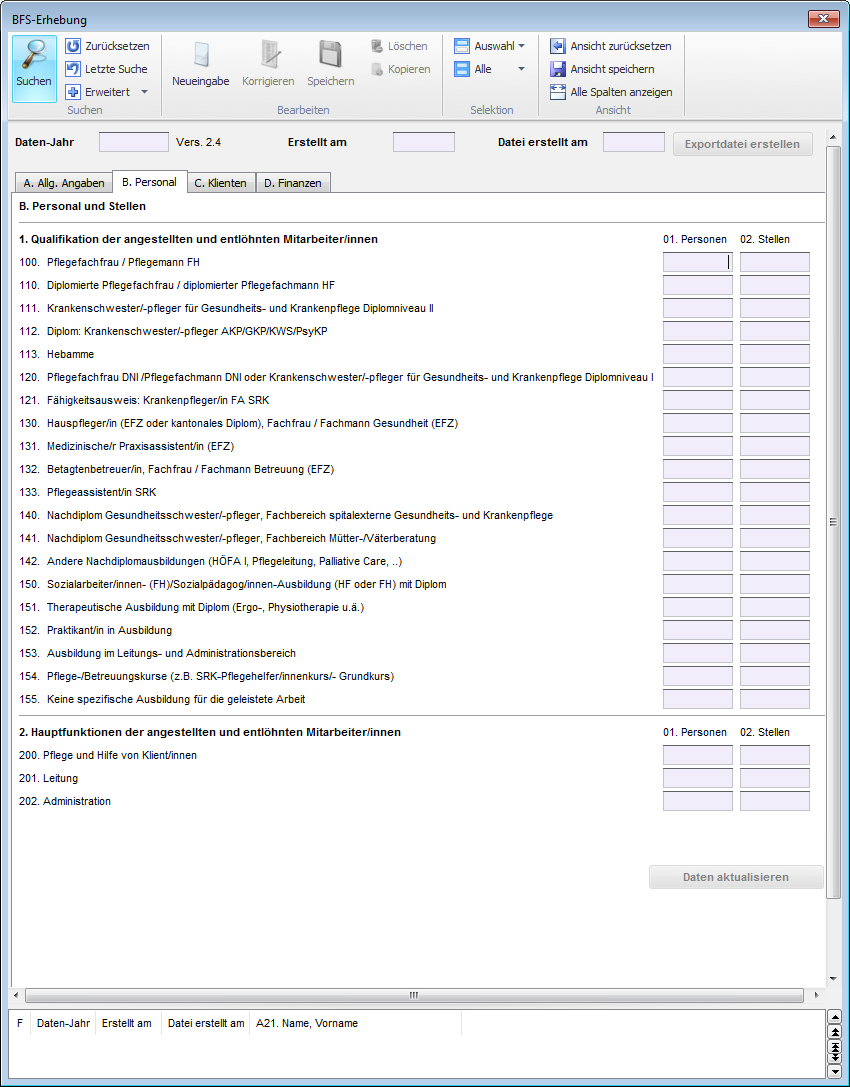Screen dimensions: 850x1087
Task: Click Personen field for row 131 Medizinische/r Praxisassistent/in
Action: click(697, 446)
